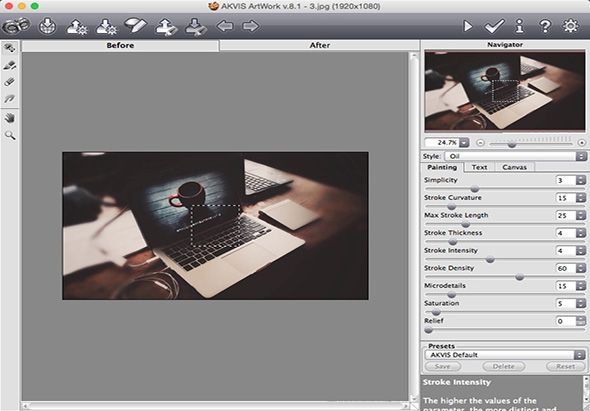The image size is (590, 411).
Task: Click the Relief value field
Action: pyautogui.click(x=566, y=321)
